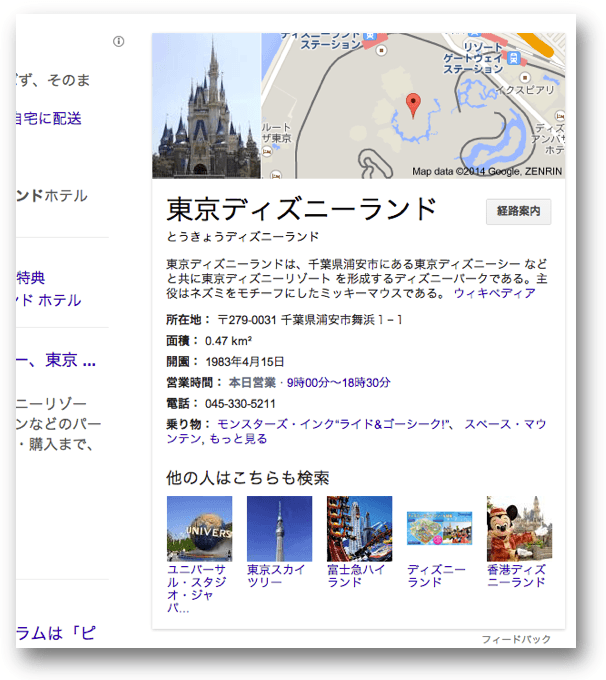606x680 pixels.
Task: Click the red map pin marker
Action: (x=413, y=105)
